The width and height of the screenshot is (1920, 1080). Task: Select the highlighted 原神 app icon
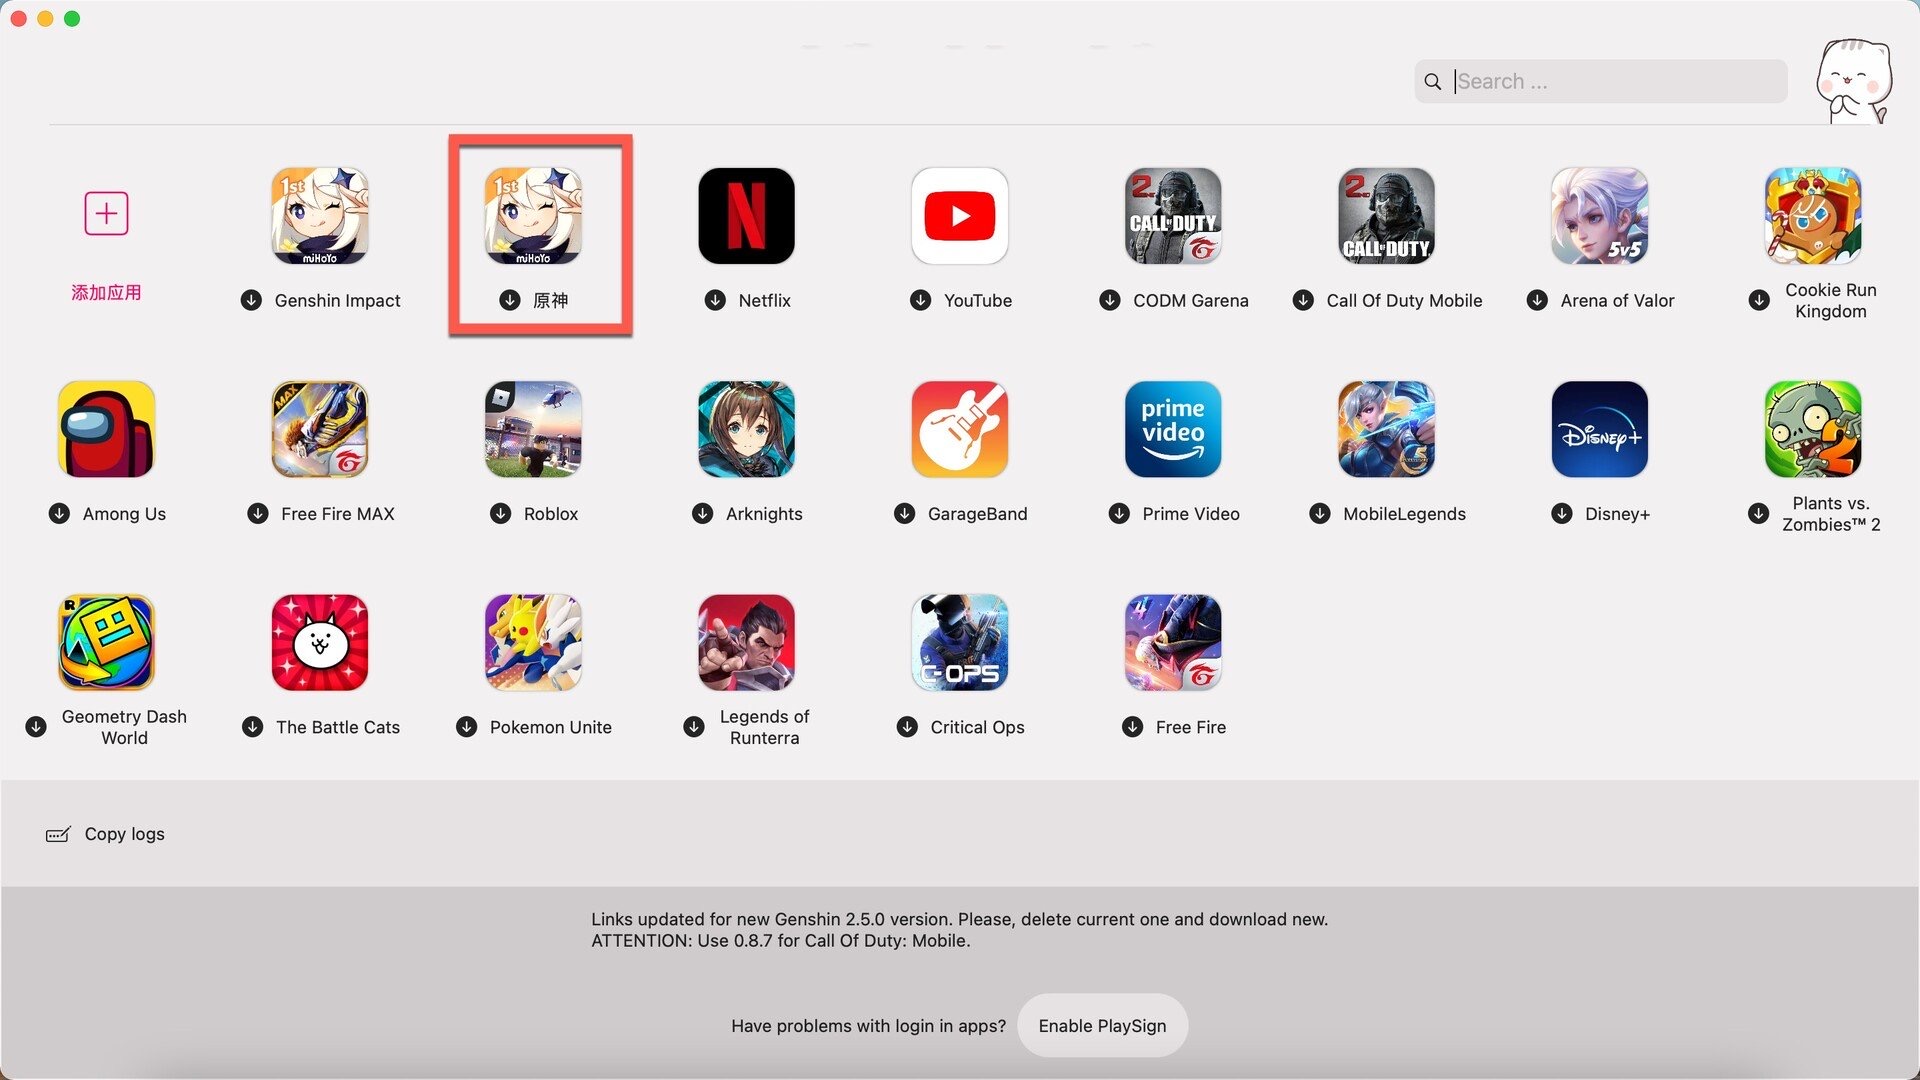[x=533, y=215]
